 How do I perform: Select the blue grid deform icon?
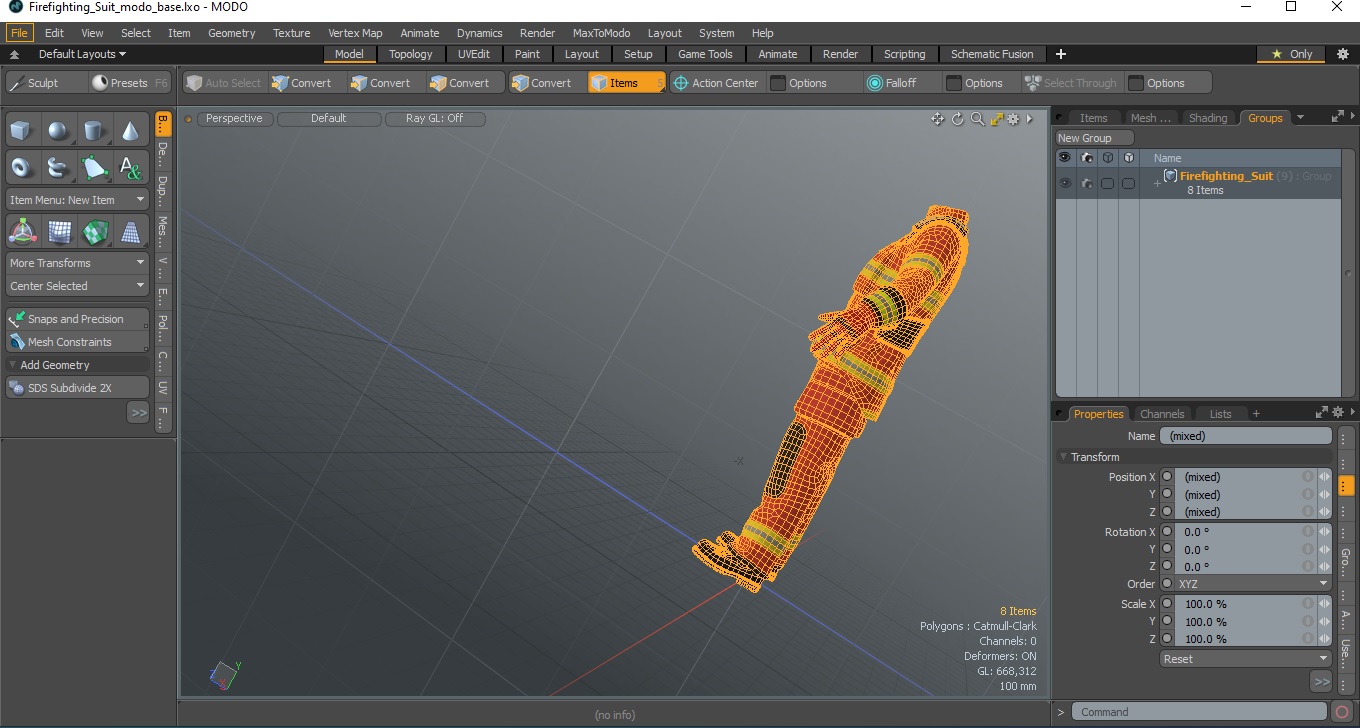tap(59, 232)
